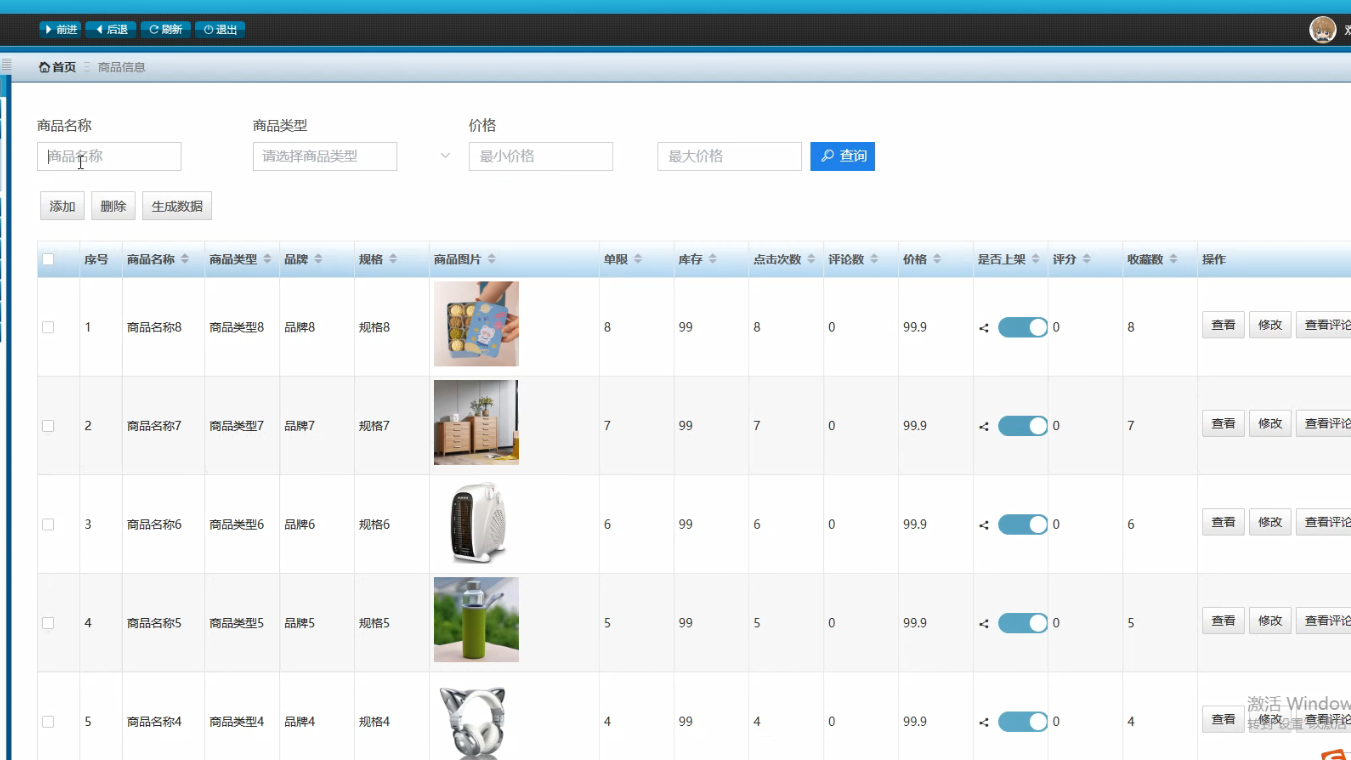This screenshot has width=1351, height=760.
Task: Open the 商品名称7 furniture image thumbnail
Action: 476,422
